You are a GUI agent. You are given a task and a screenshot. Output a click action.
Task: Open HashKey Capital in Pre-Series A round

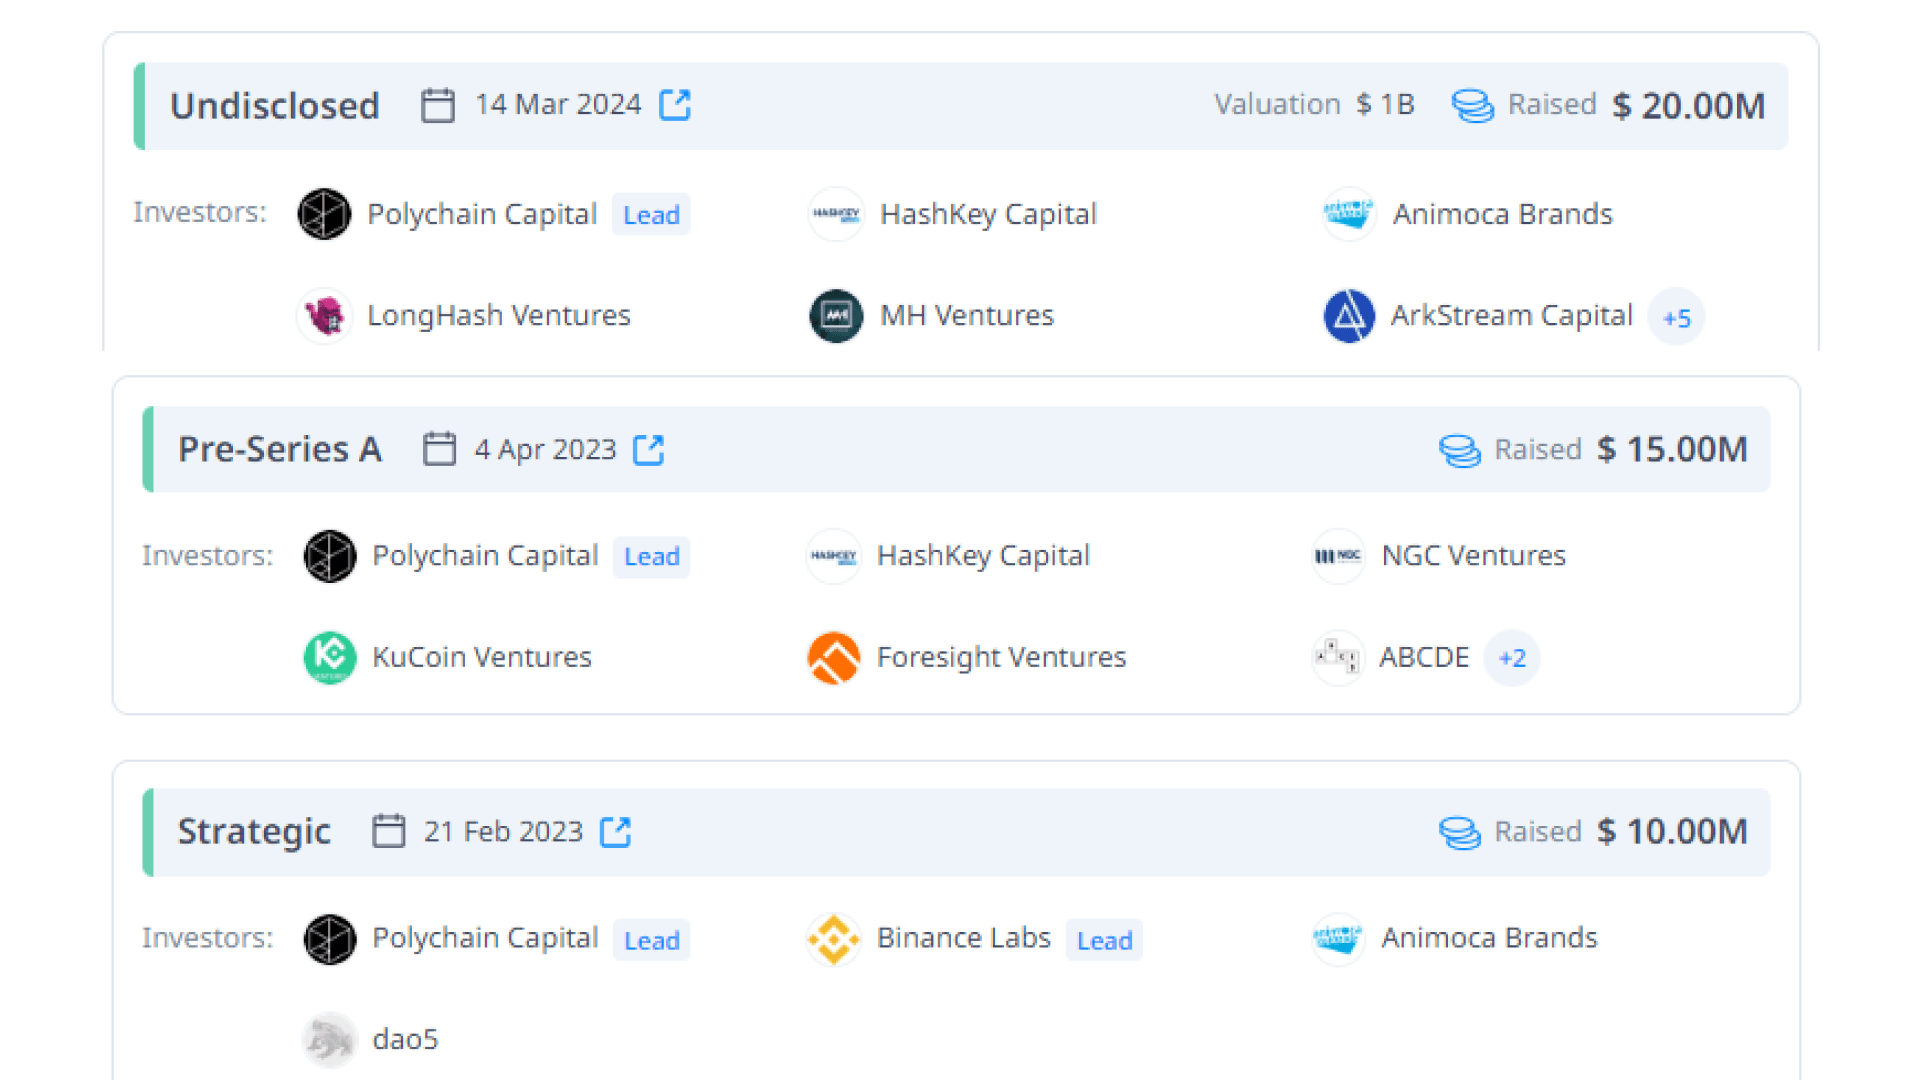click(x=982, y=556)
